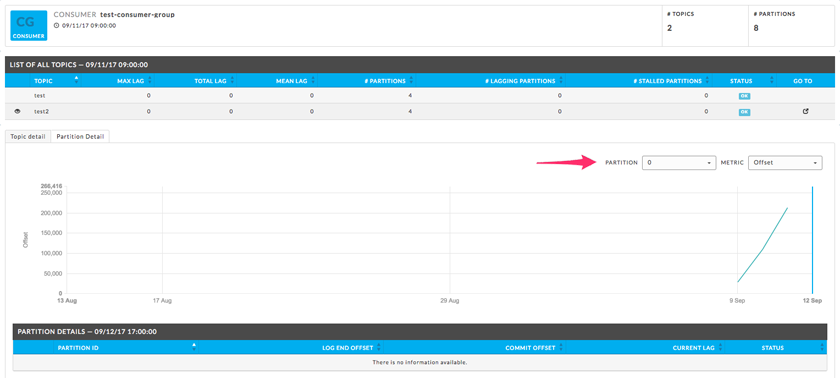Click the OK status badge for test2

744,112
